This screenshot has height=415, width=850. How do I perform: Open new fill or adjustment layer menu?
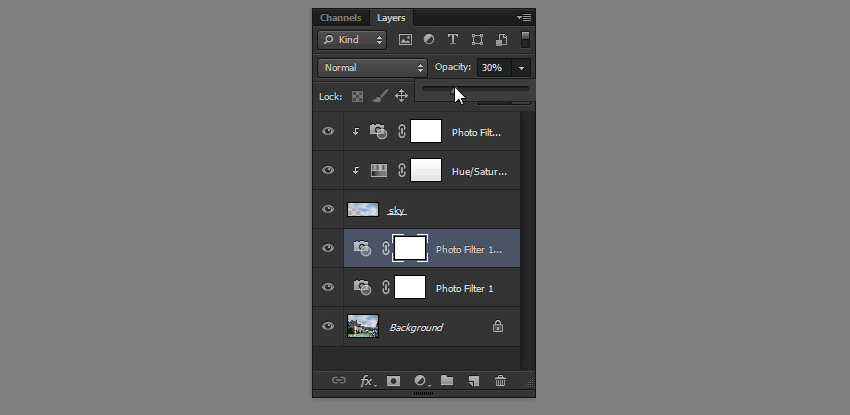[421, 381]
